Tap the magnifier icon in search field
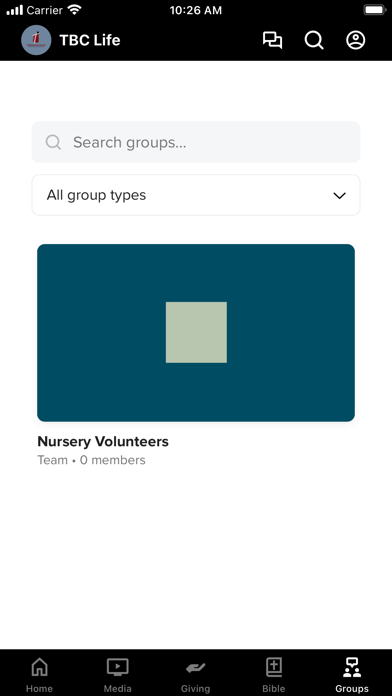The height and width of the screenshot is (696, 392). click(x=53, y=142)
